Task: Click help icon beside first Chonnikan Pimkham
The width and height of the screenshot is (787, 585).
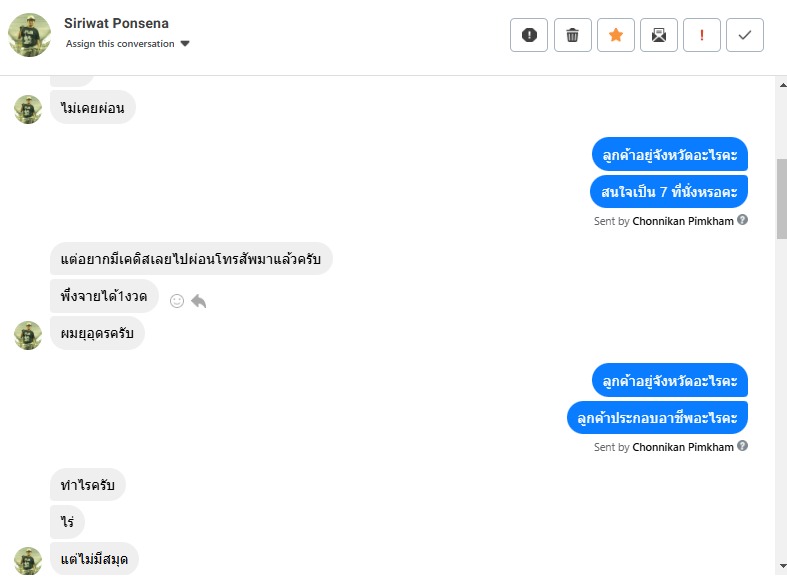Action: click(x=743, y=220)
